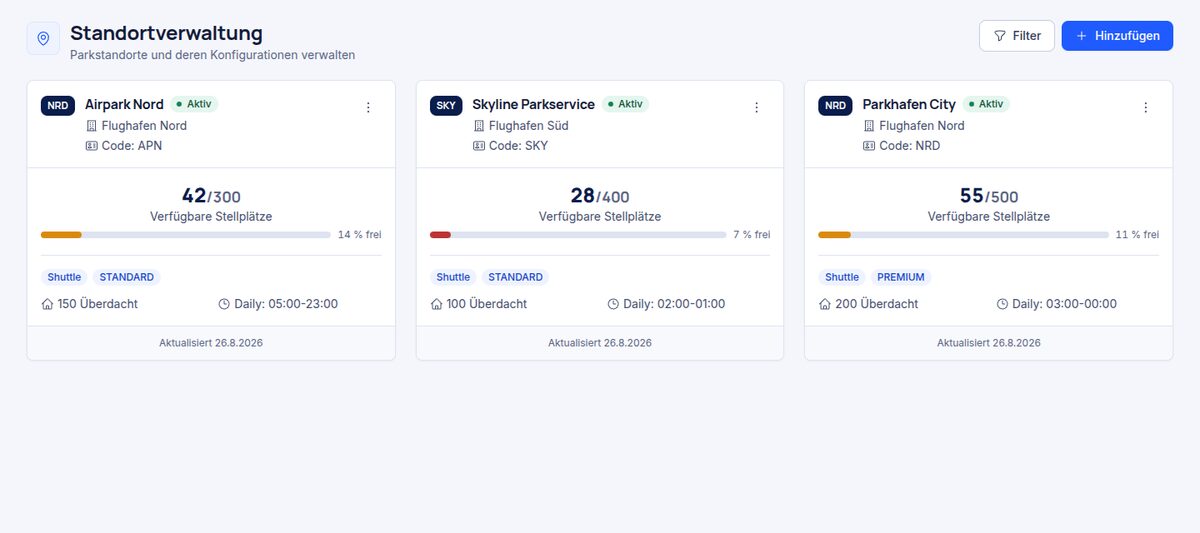Image resolution: width=1200 pixels, height=533 pixels.
Task: Click the STANDARD tag on Skyline Parkservice card
Action: click(x=515, y=277)
